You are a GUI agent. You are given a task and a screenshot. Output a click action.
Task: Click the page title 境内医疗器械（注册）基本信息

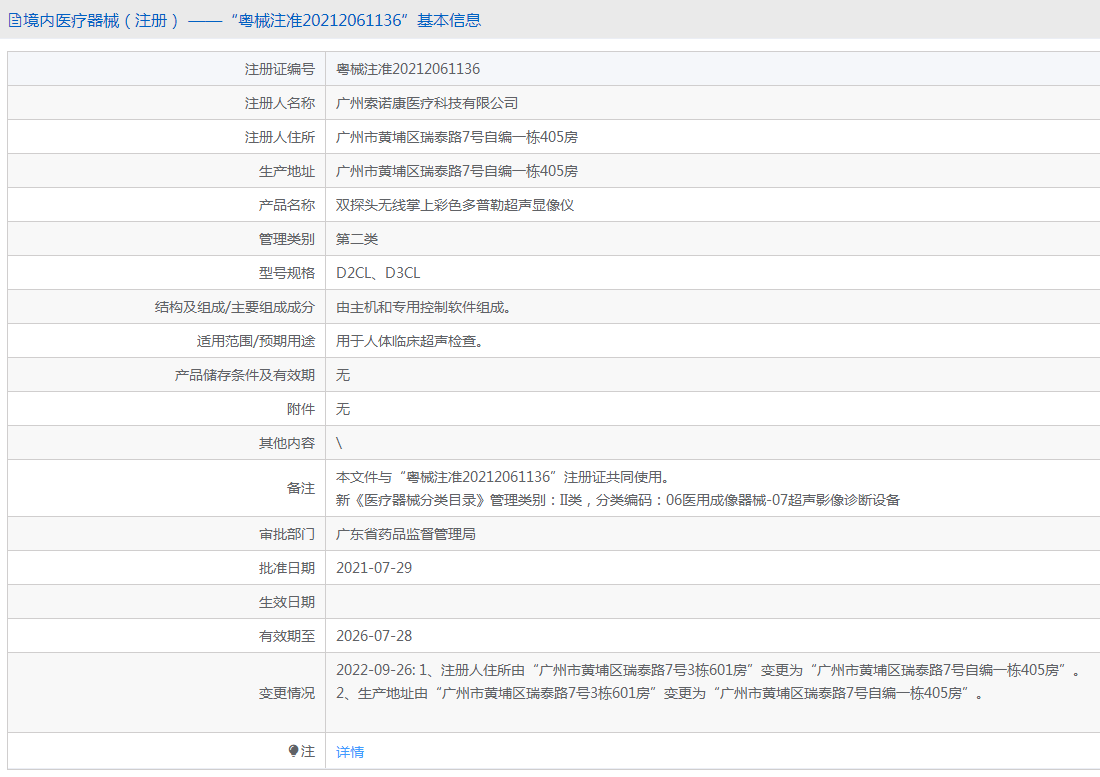pyautogui.click(x=252, y=20)
